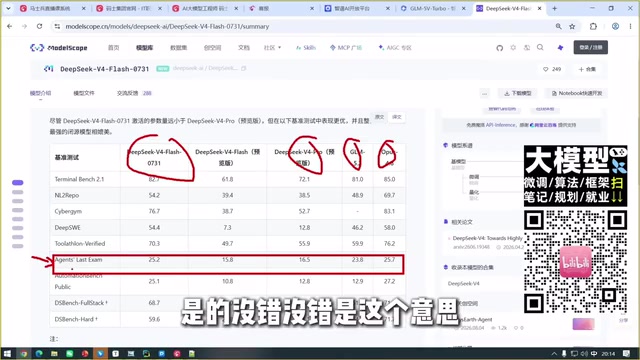Reload the ModelScope page
640x360 pixels.
39,26
